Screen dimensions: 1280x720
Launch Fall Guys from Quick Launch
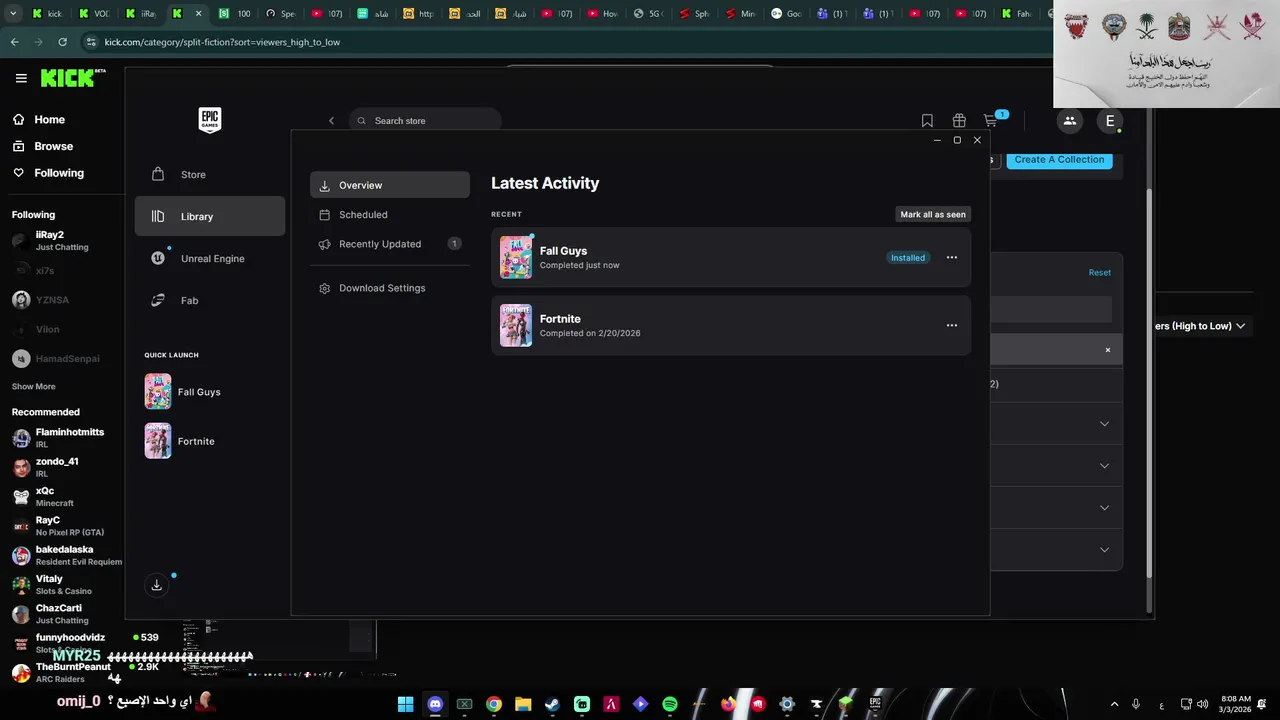(x=182, y=392)
